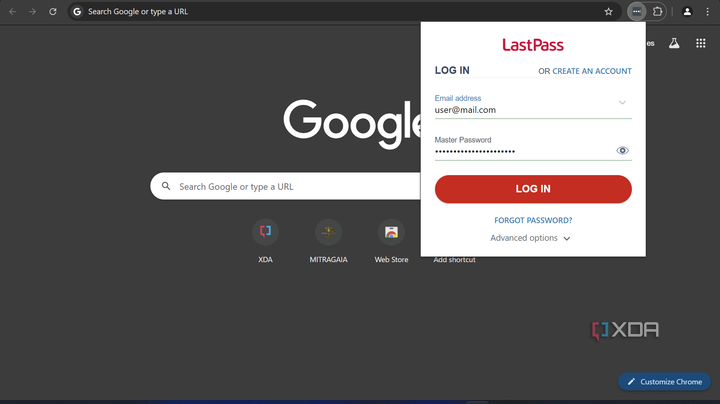
Task: Expand the email address dropdown chevron
Action: [x=622, y=102]
